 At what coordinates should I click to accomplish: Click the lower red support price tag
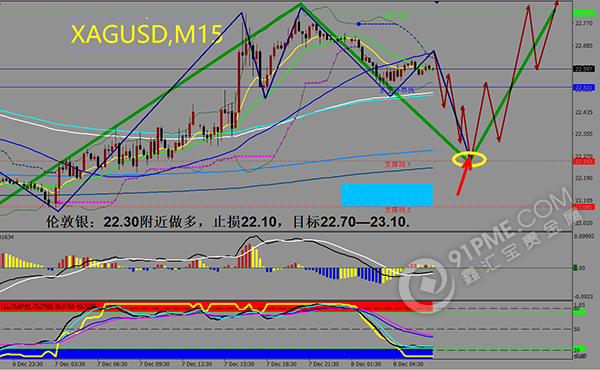point(583,207)
